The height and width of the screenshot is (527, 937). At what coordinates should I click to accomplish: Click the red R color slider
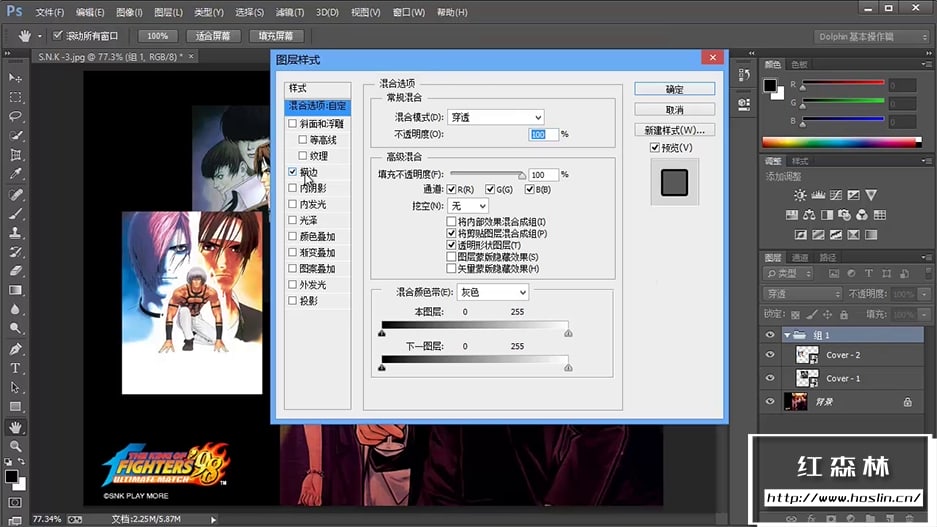click(x=843, y=82)
